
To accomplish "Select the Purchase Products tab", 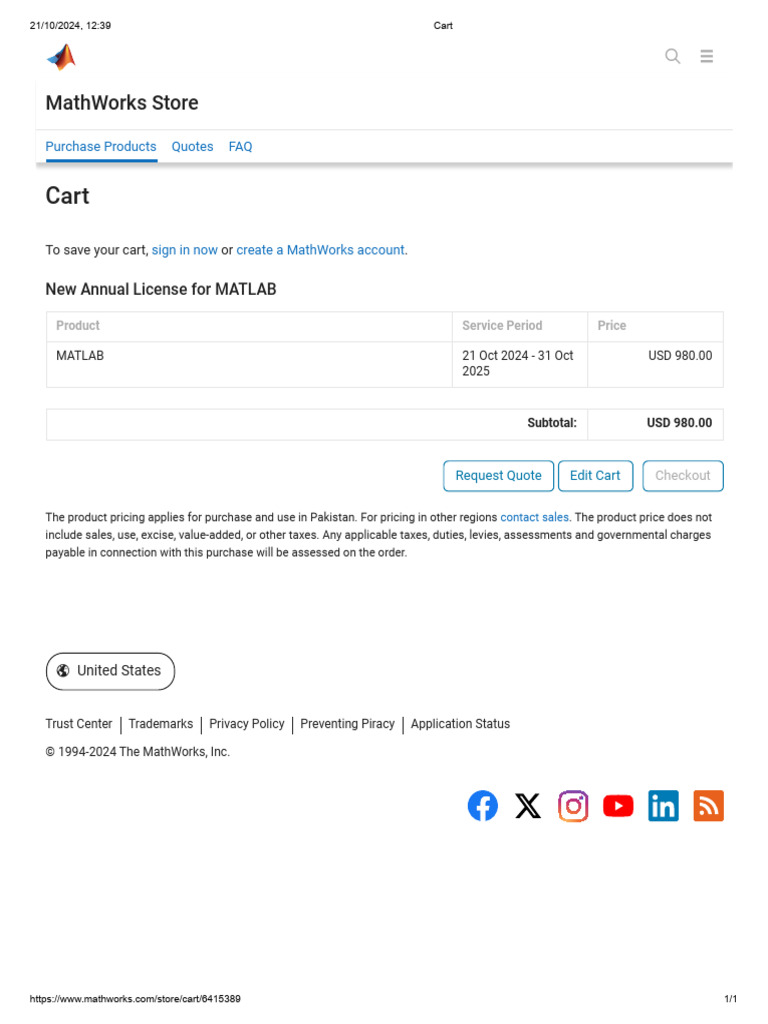I will pos(101,147).
